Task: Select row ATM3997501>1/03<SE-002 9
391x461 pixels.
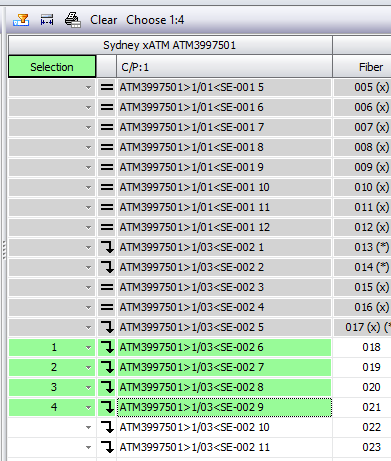Action: point(224,407)
